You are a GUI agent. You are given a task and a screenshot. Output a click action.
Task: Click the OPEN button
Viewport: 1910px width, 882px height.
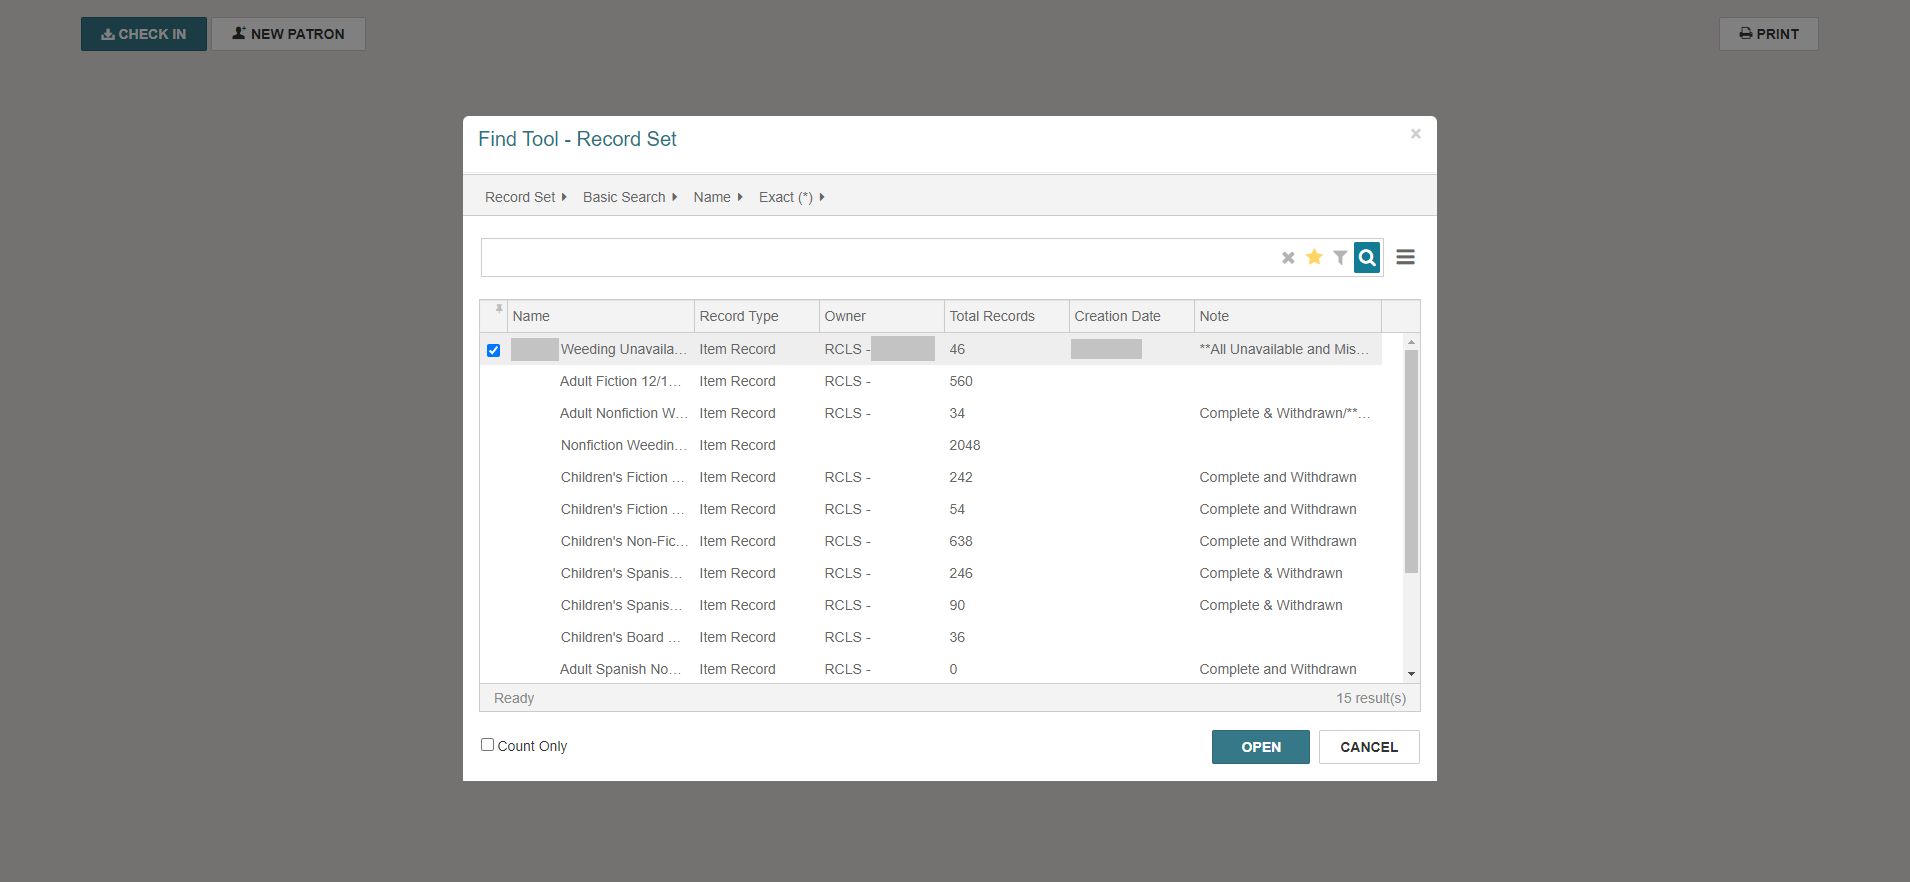click(x=1260, y=747)
